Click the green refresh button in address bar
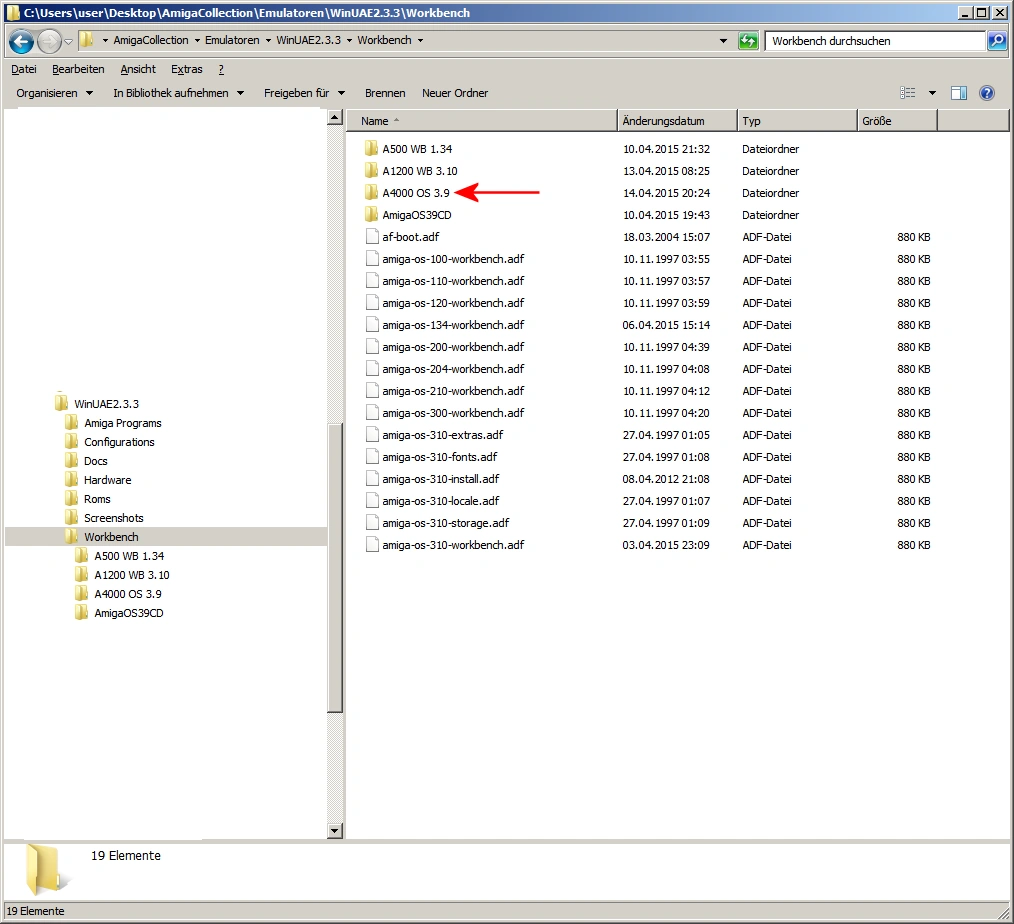1014x924 pixels. click(x=748, y=41)
